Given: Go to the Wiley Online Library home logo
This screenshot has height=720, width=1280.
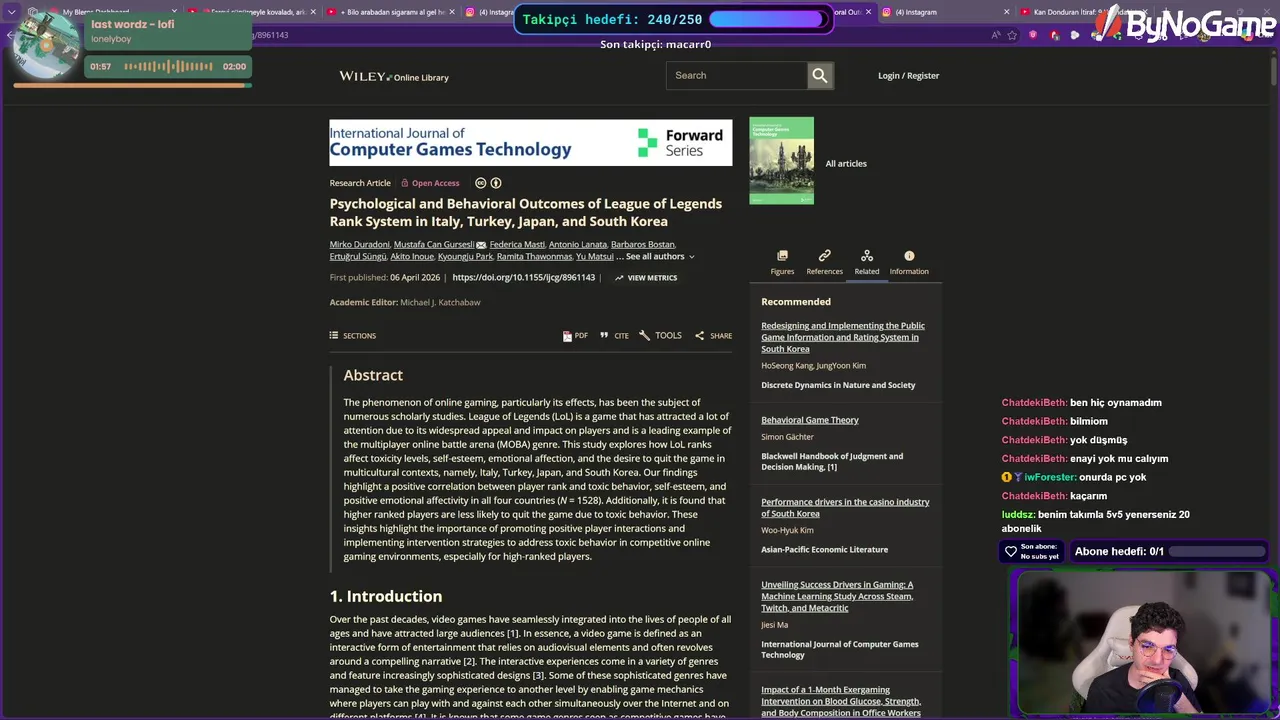Looking at the screenshot, I should coord(394,76).
